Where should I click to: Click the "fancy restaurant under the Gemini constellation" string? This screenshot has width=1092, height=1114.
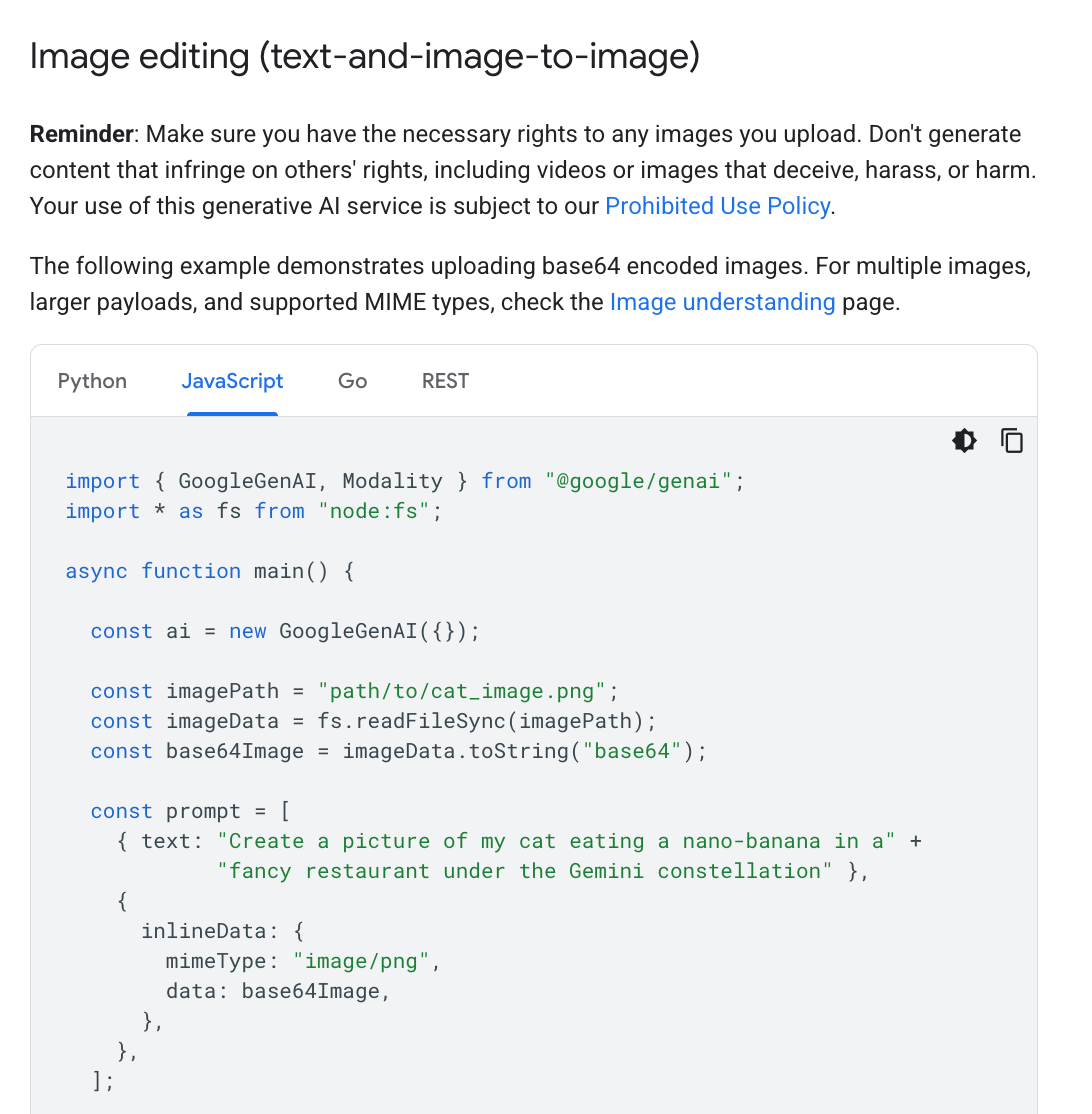coord(524,871)
